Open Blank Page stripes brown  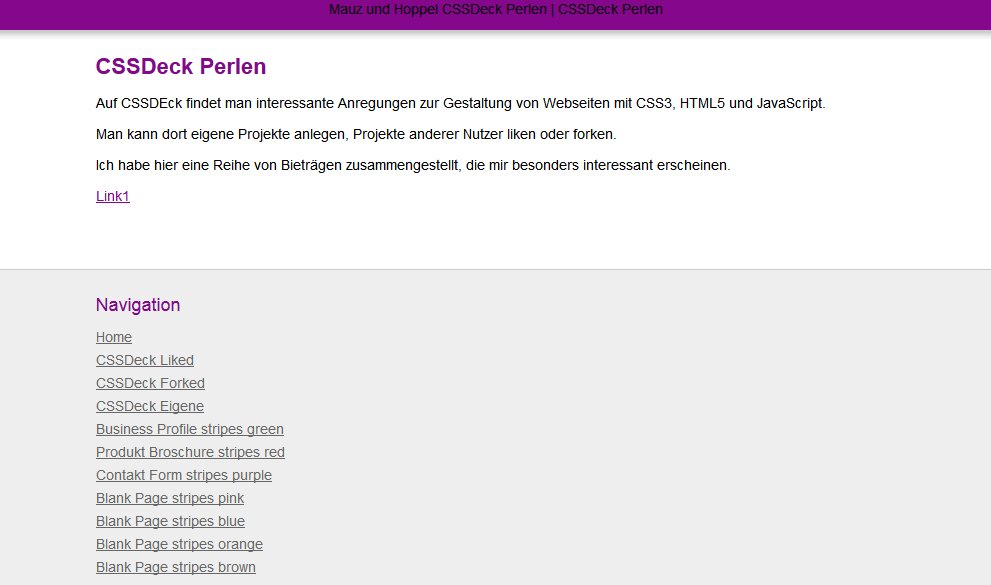pyautogui.click(x=176, y=567)
